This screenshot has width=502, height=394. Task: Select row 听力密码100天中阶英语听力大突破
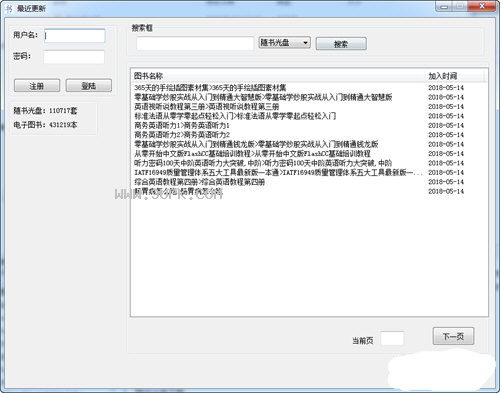[309, 163]
